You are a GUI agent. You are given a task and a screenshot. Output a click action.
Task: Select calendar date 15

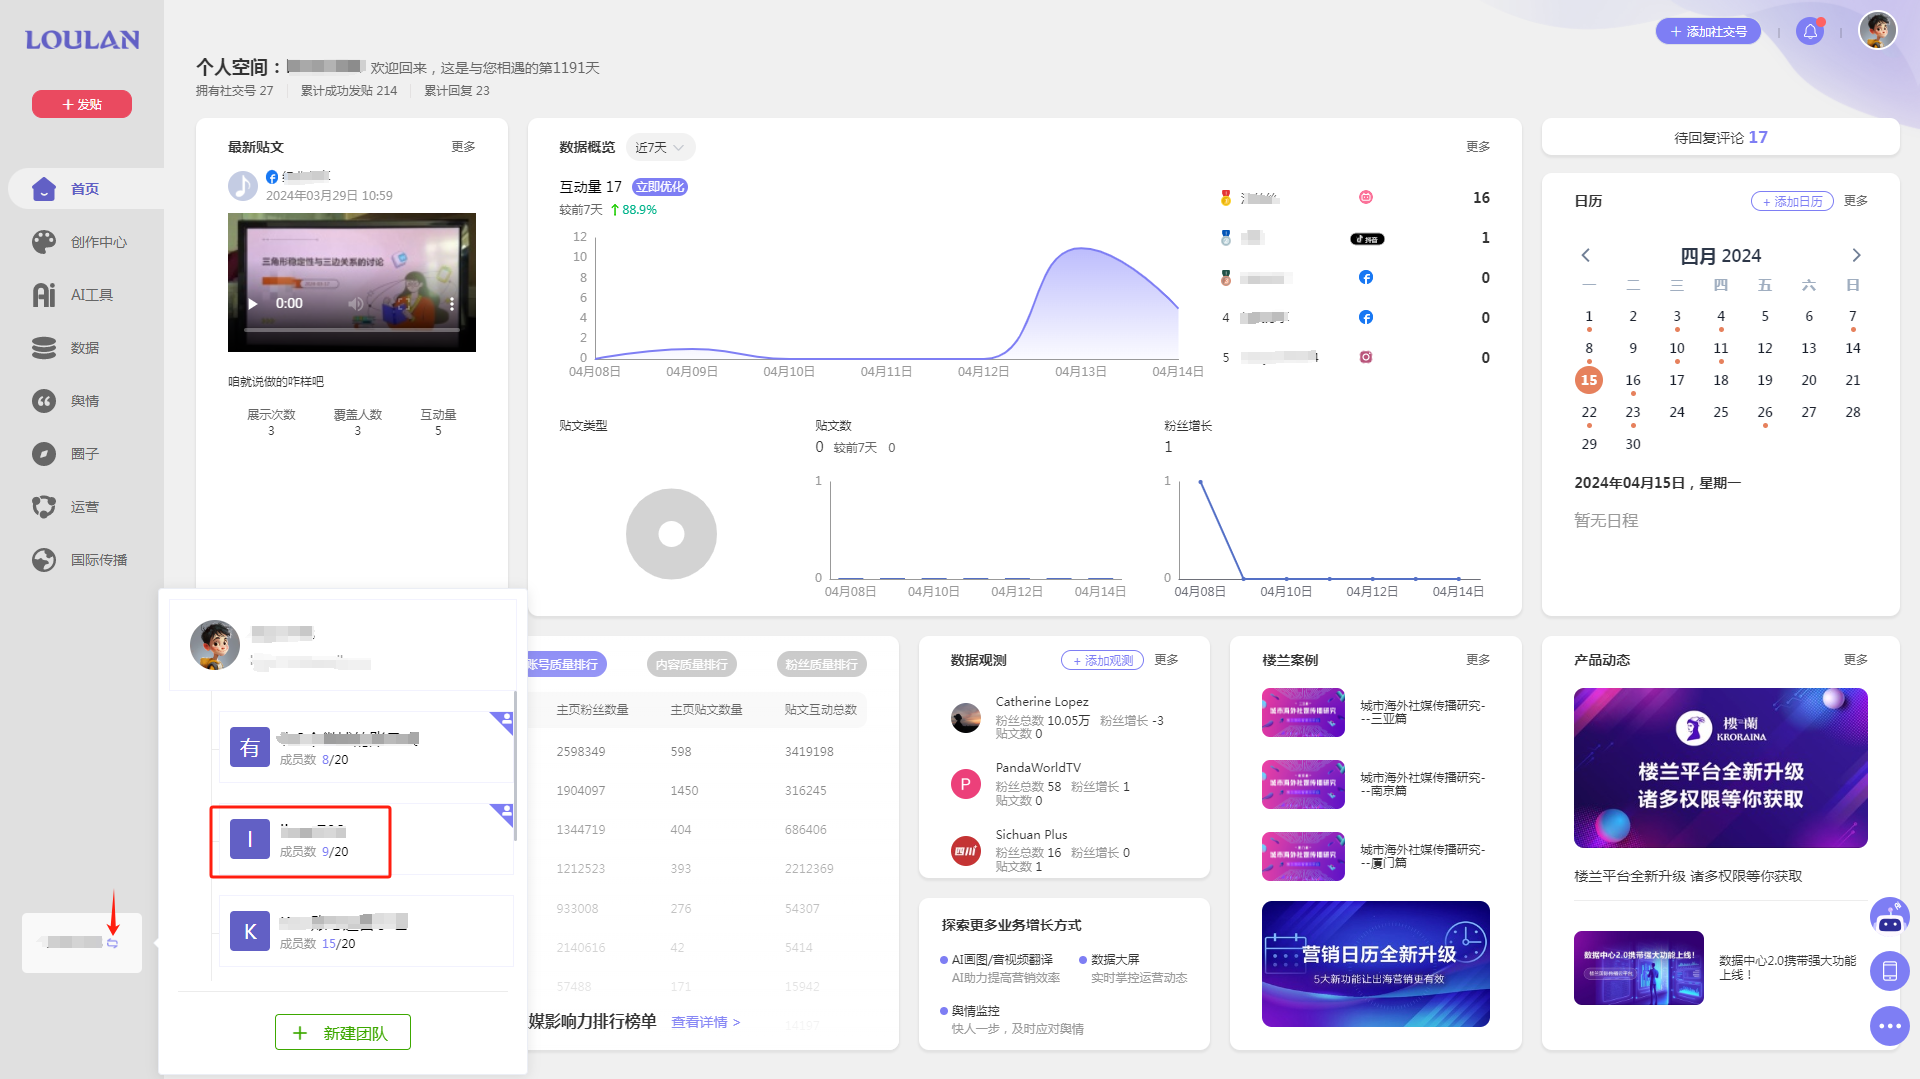click(1589, 380)
